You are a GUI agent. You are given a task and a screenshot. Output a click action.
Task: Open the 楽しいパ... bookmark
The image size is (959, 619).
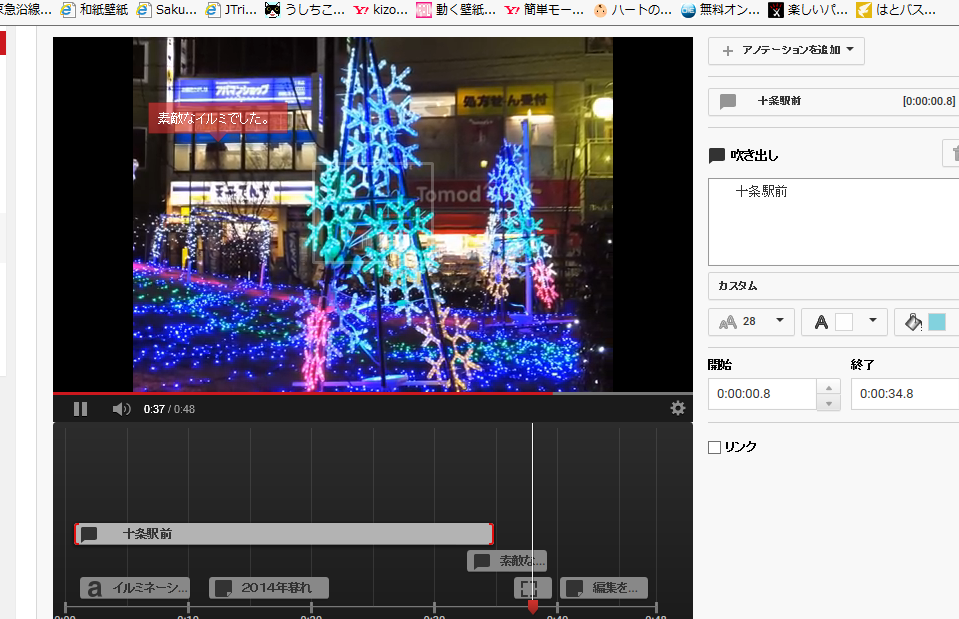808,10
